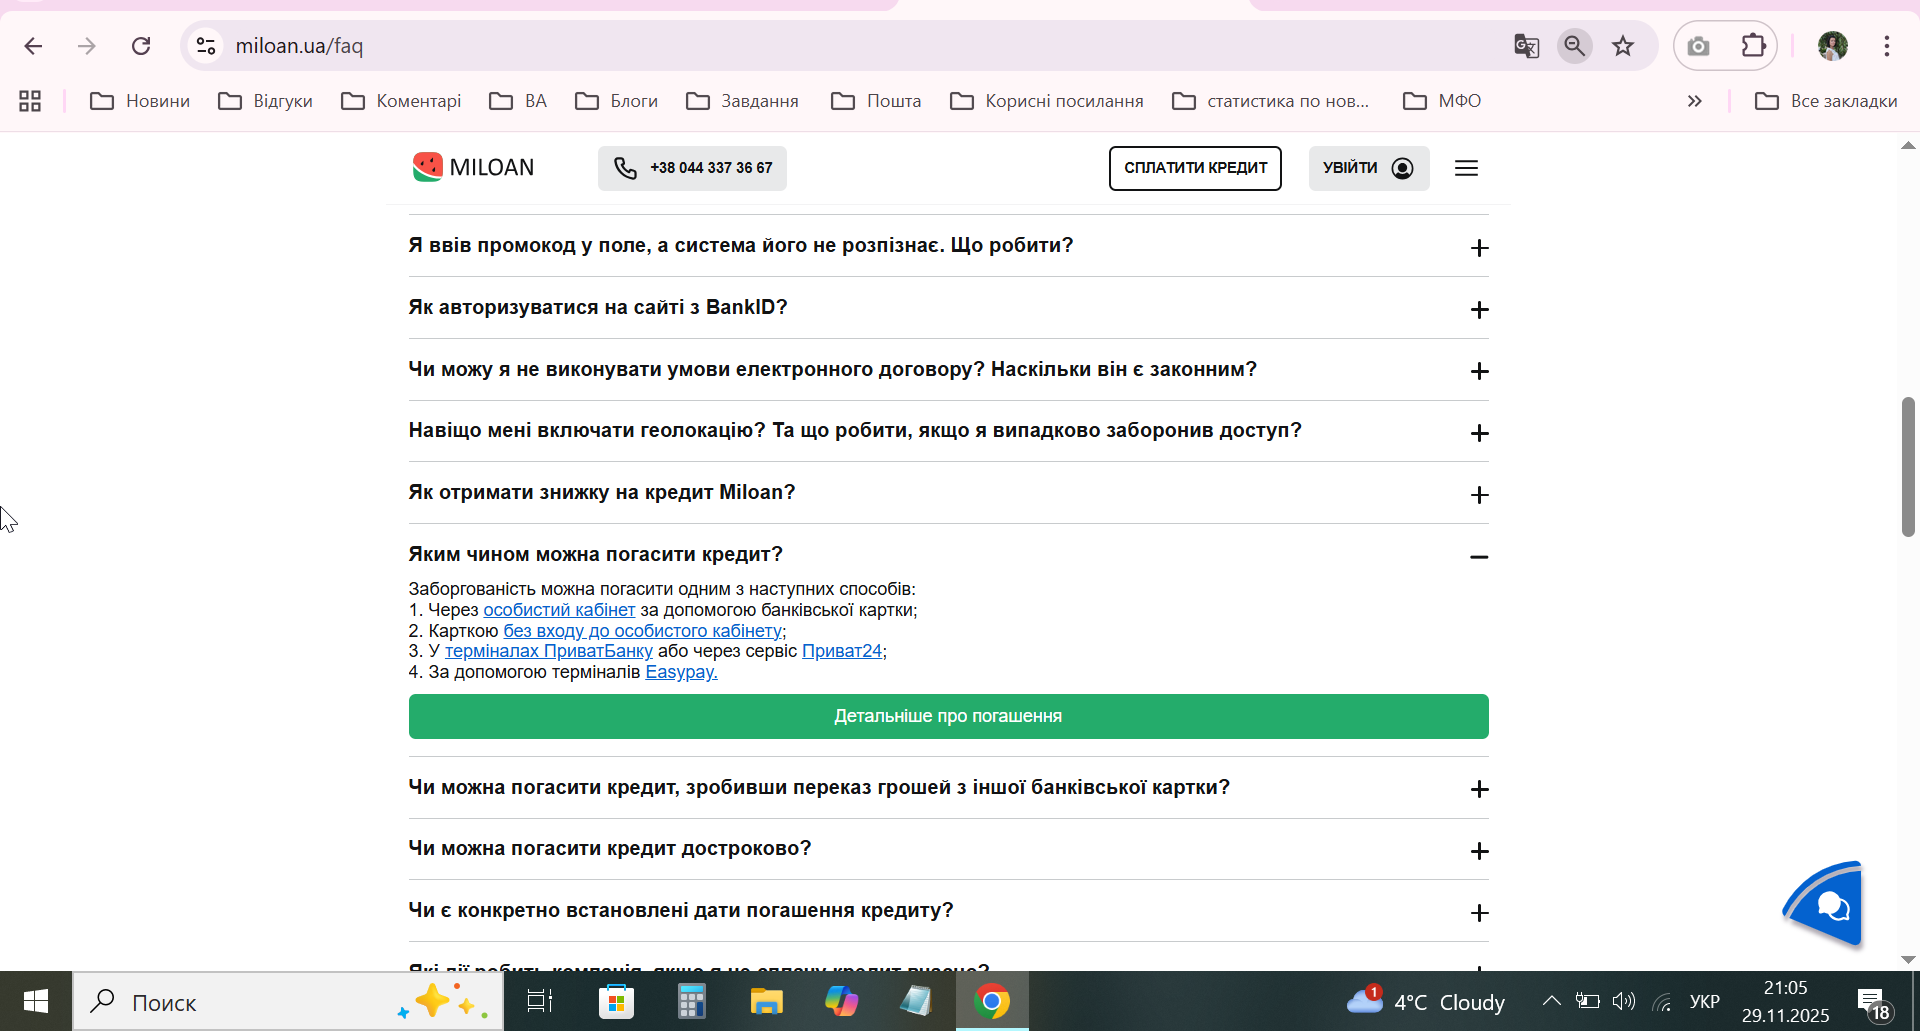This screenshot has height=1031, width=1920.
Task: Show hidden bookmarks with the double chevron
Action: click(1694, 101)
